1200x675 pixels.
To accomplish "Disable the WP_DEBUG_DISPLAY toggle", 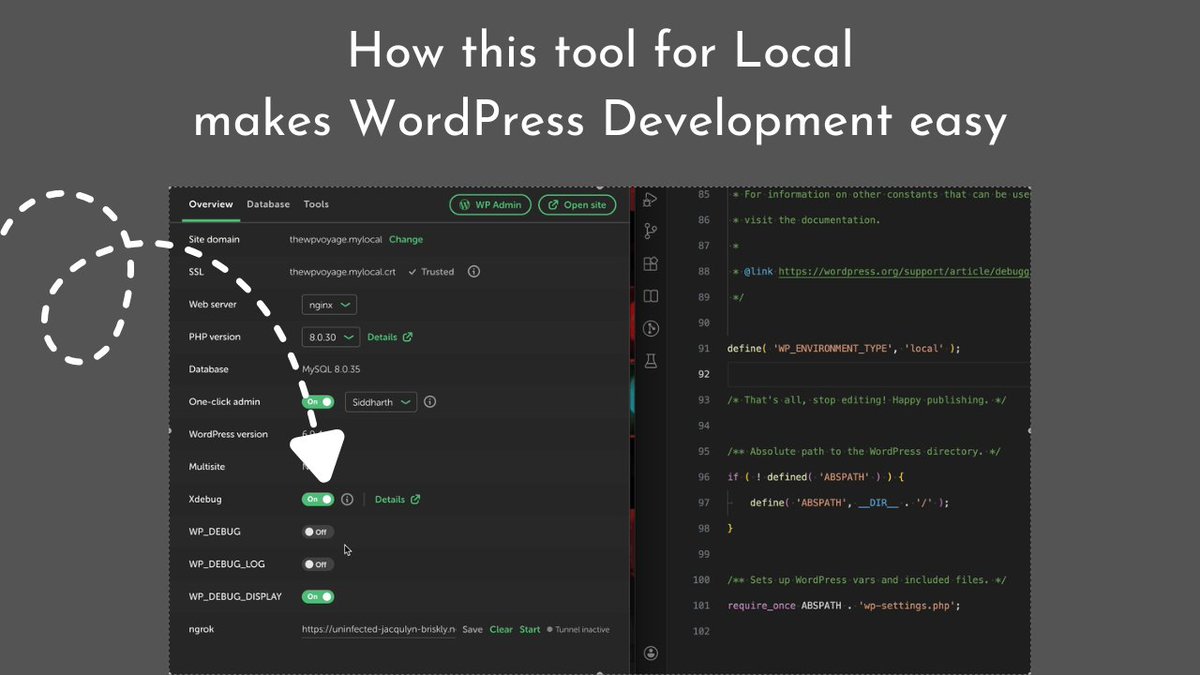I will pyautogui.click(x=318, y=596).
